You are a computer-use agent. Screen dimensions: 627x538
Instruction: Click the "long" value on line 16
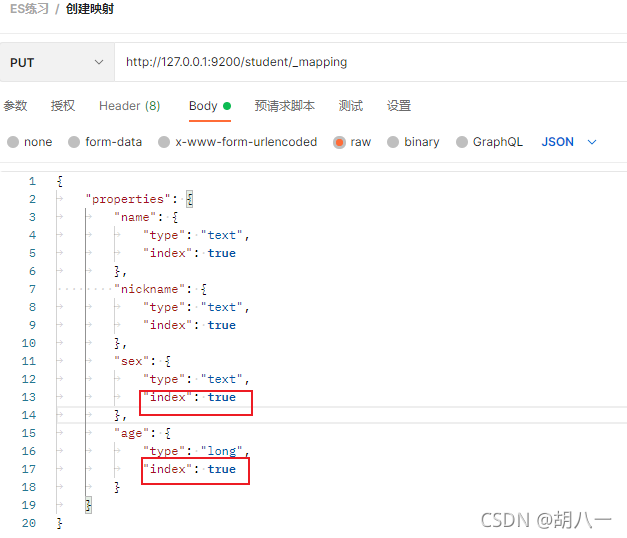point(222,451)
